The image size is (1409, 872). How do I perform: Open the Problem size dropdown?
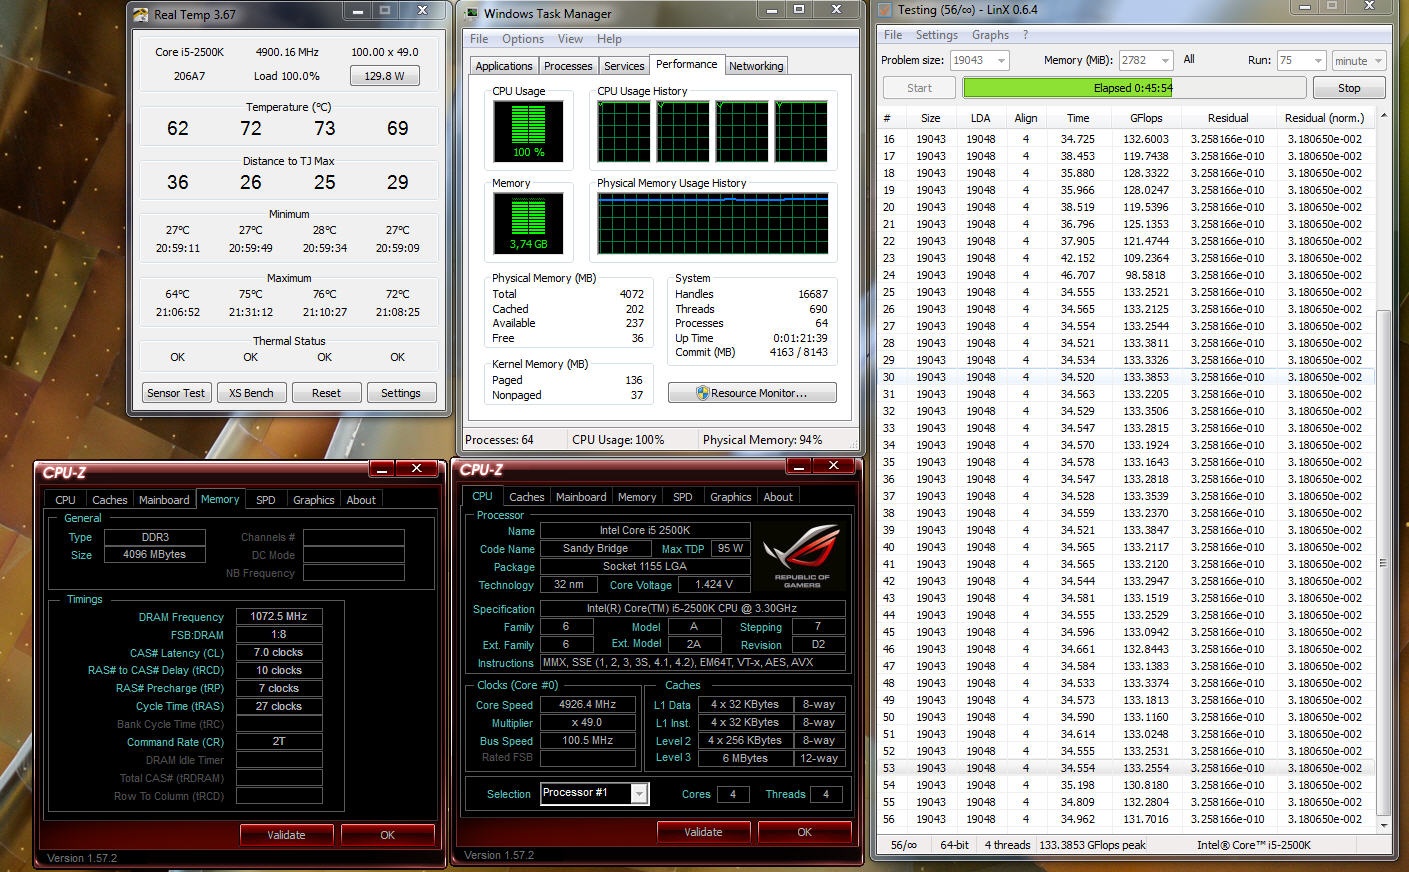[x=1000, y=61]
